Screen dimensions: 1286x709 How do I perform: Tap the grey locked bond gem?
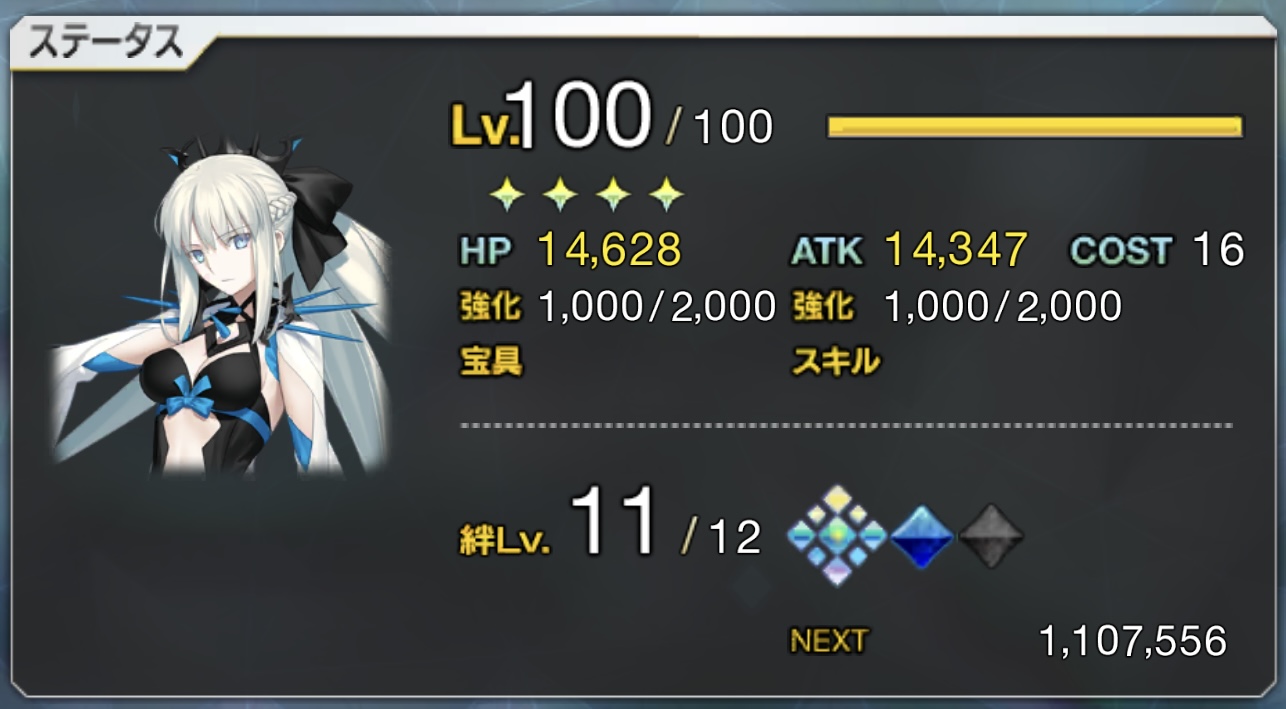tap(991, 537)
